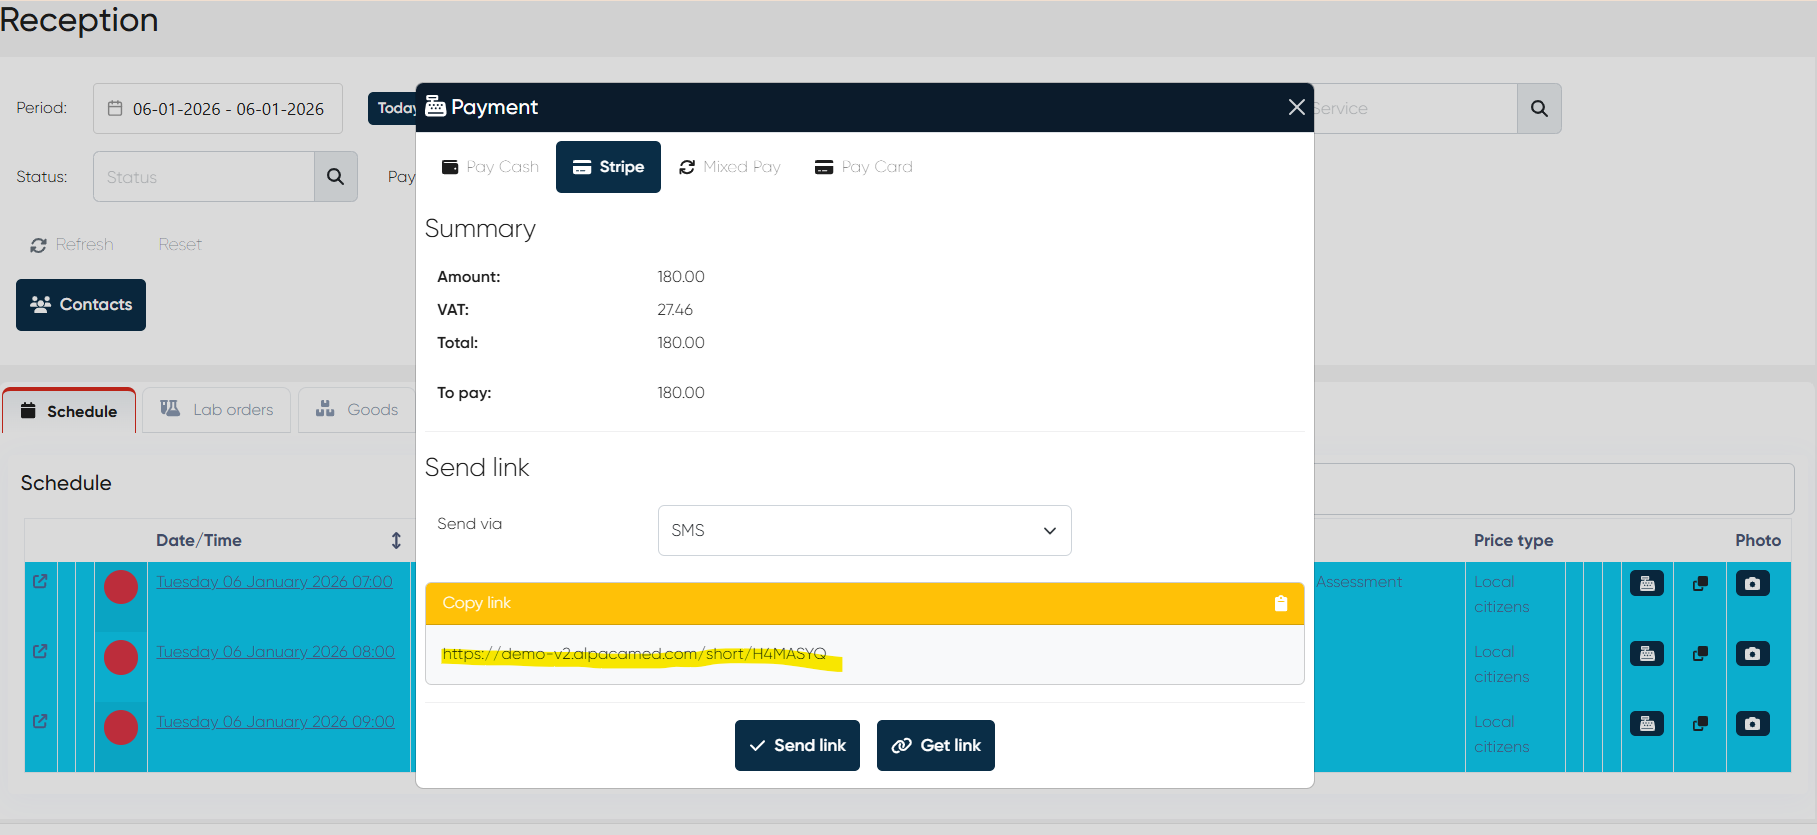
Task: Click camera photo icon in first row
Action: coord(1751,583)
